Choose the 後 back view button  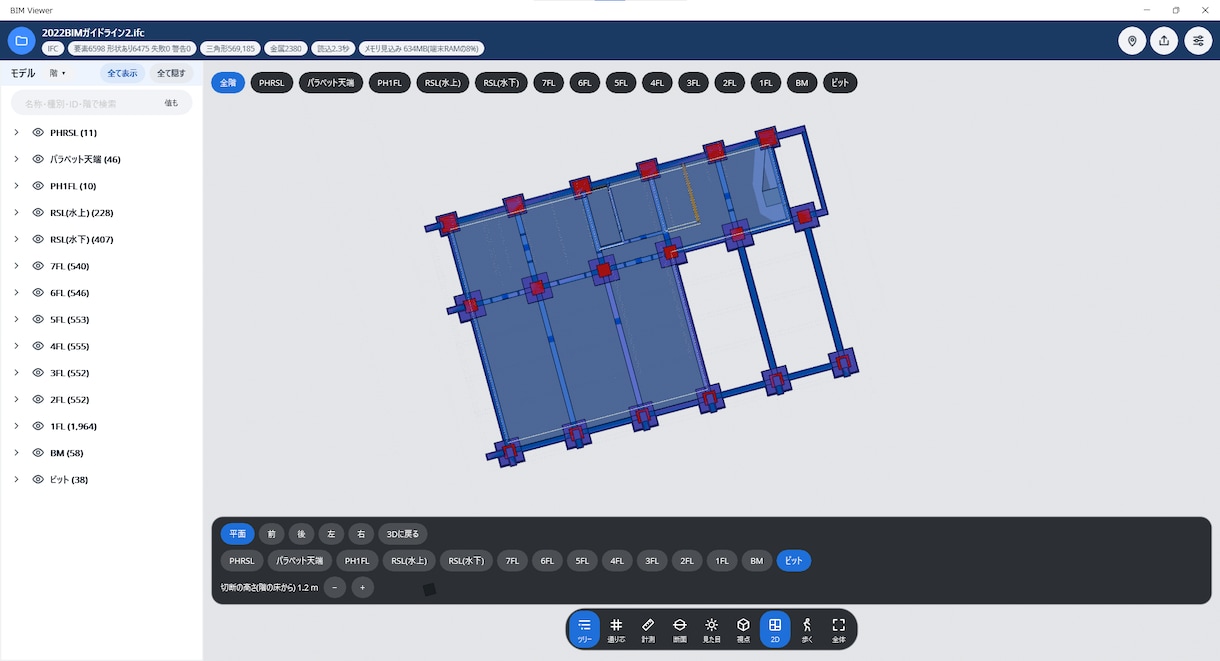click(x=301, y=534)
